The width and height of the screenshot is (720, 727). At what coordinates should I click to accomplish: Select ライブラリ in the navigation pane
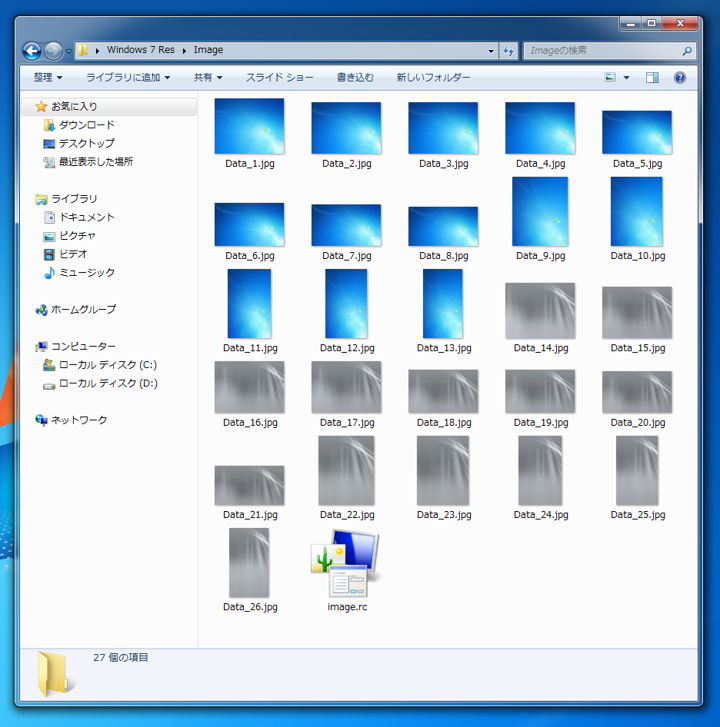pos(74,199)
